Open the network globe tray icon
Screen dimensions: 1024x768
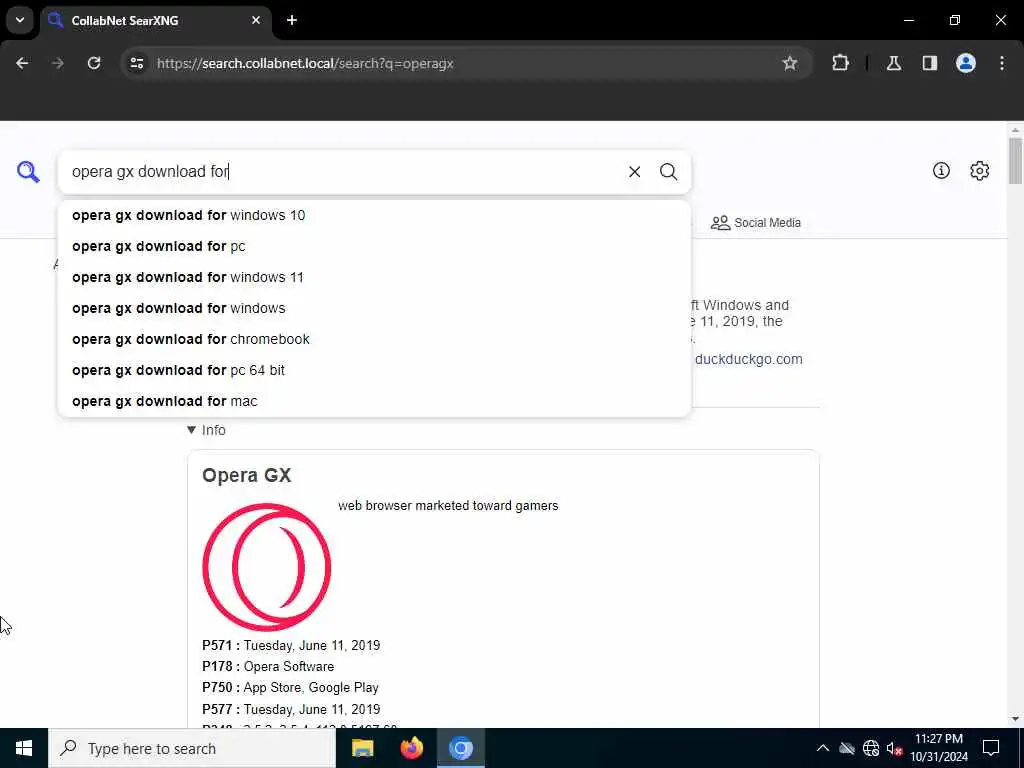point(871,748)
